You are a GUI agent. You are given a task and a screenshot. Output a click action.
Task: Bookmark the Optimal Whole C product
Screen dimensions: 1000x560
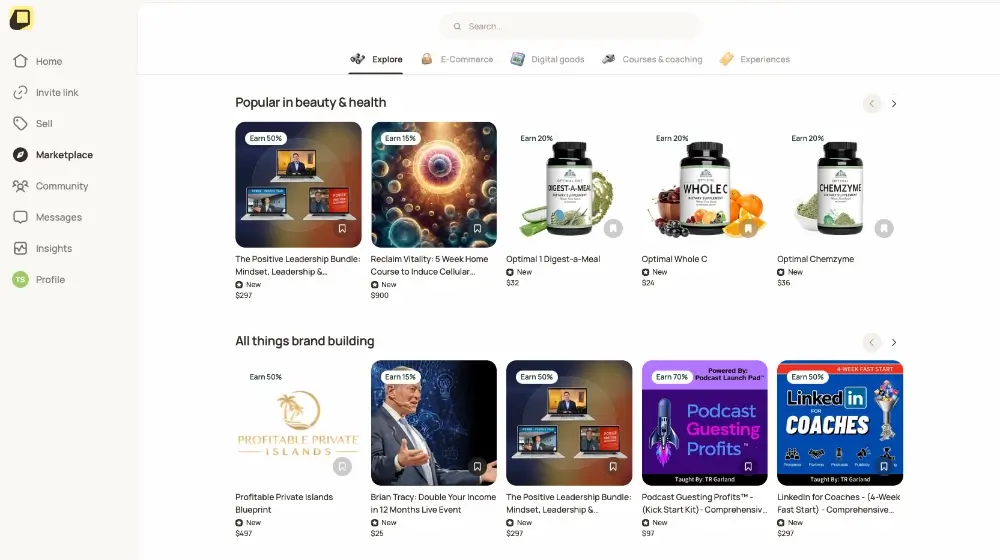point(748,228)
